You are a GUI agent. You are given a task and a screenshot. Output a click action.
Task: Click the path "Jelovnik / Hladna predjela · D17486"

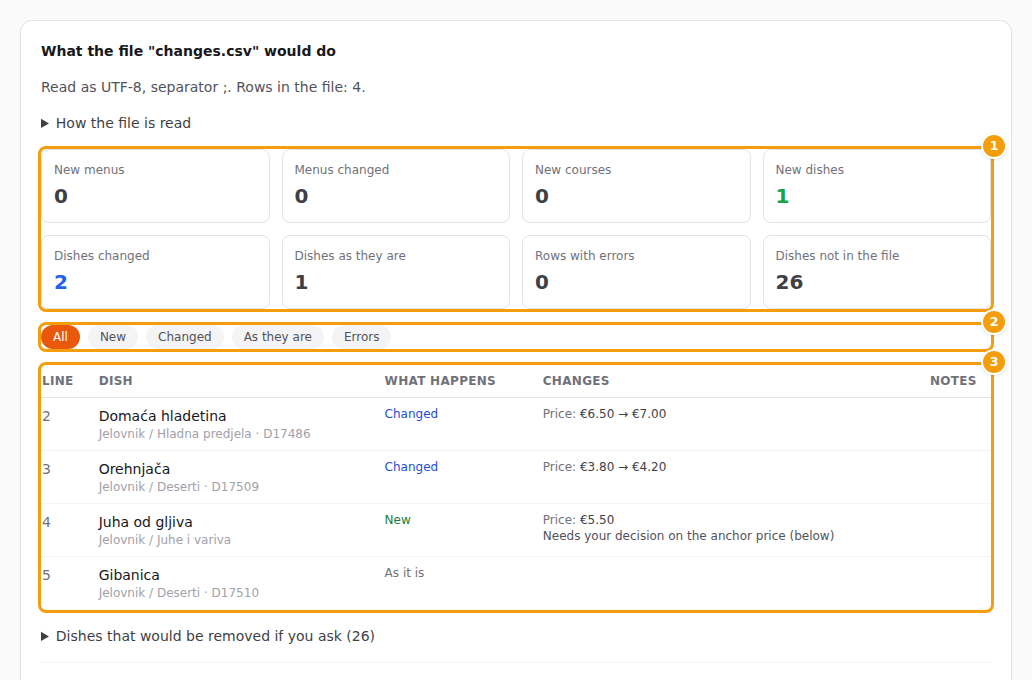(x=205, y=434)
